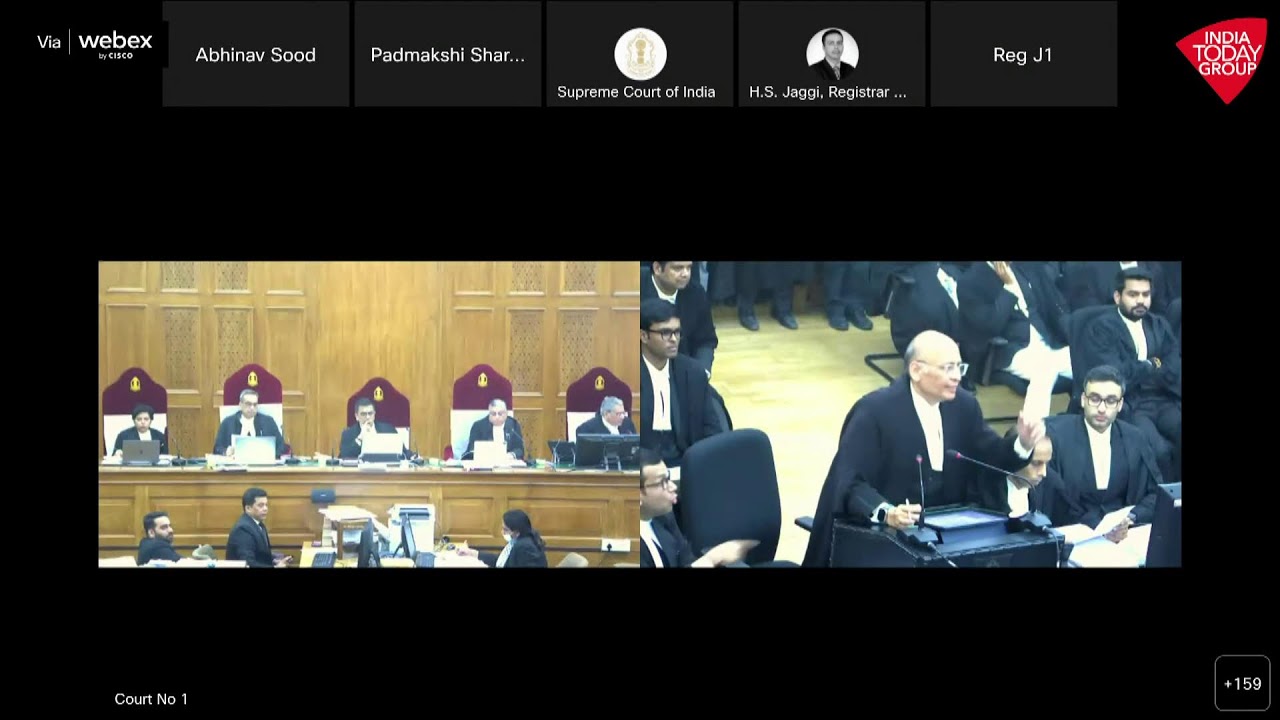Select the judges' bench video feed
The height and width of the screenshot is (720, 1280).
(369, 414)
